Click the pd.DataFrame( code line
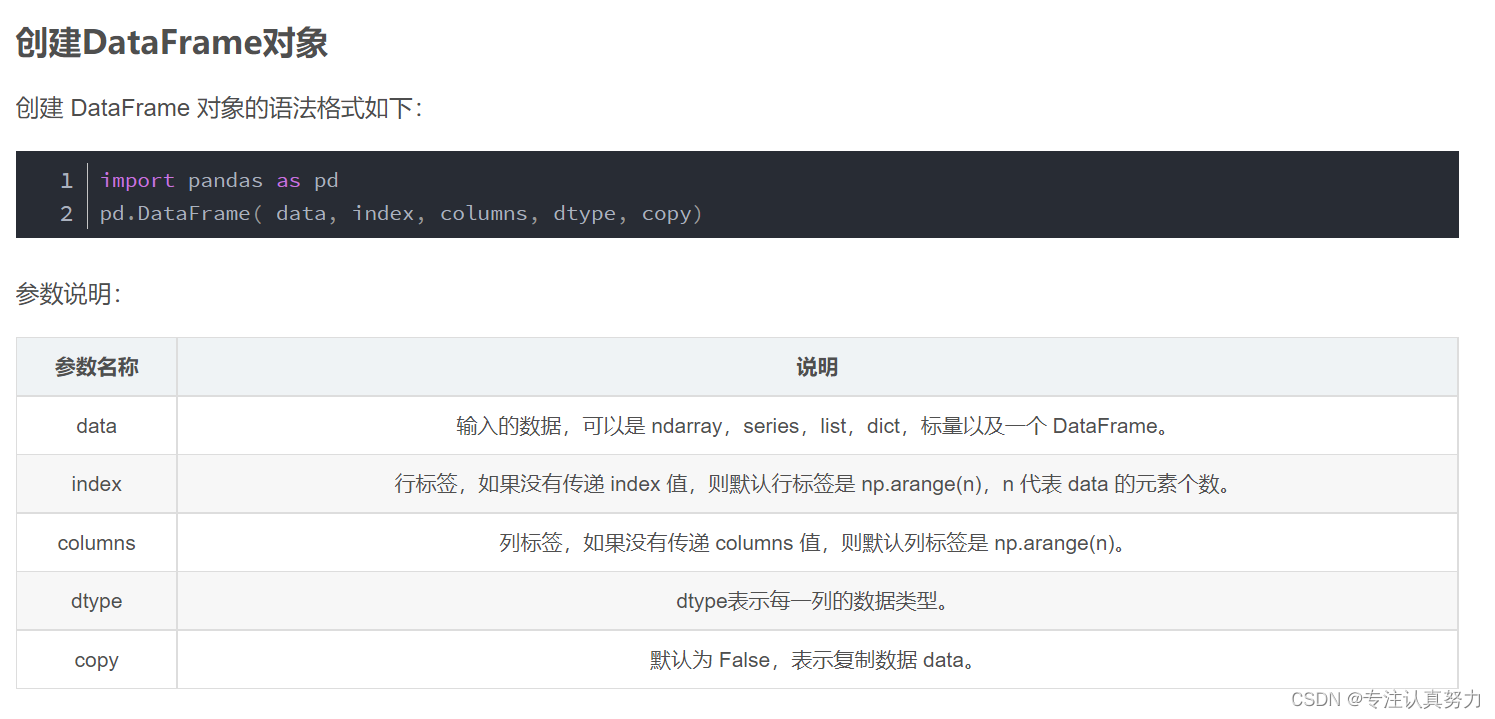Screen dimensions: 1495x719 (401, 214)
